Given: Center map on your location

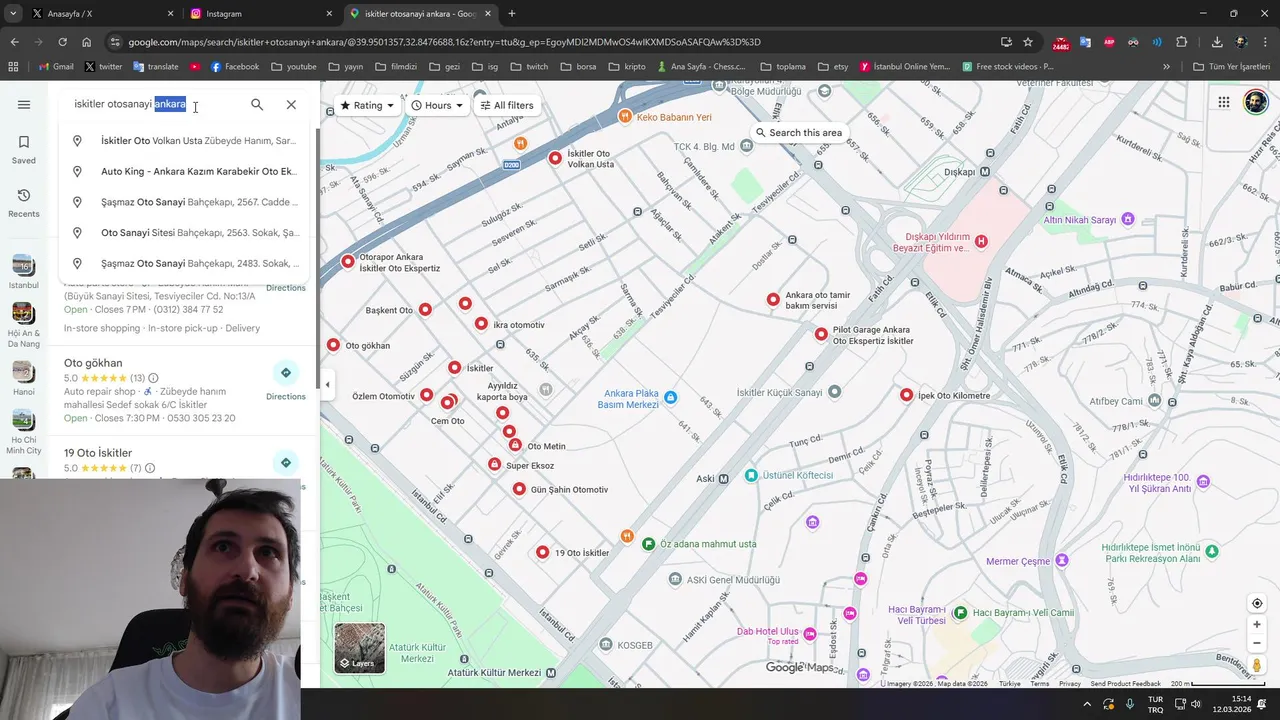Looking at the screenshot, I should pyautogui.click(x=1257, y=603).
